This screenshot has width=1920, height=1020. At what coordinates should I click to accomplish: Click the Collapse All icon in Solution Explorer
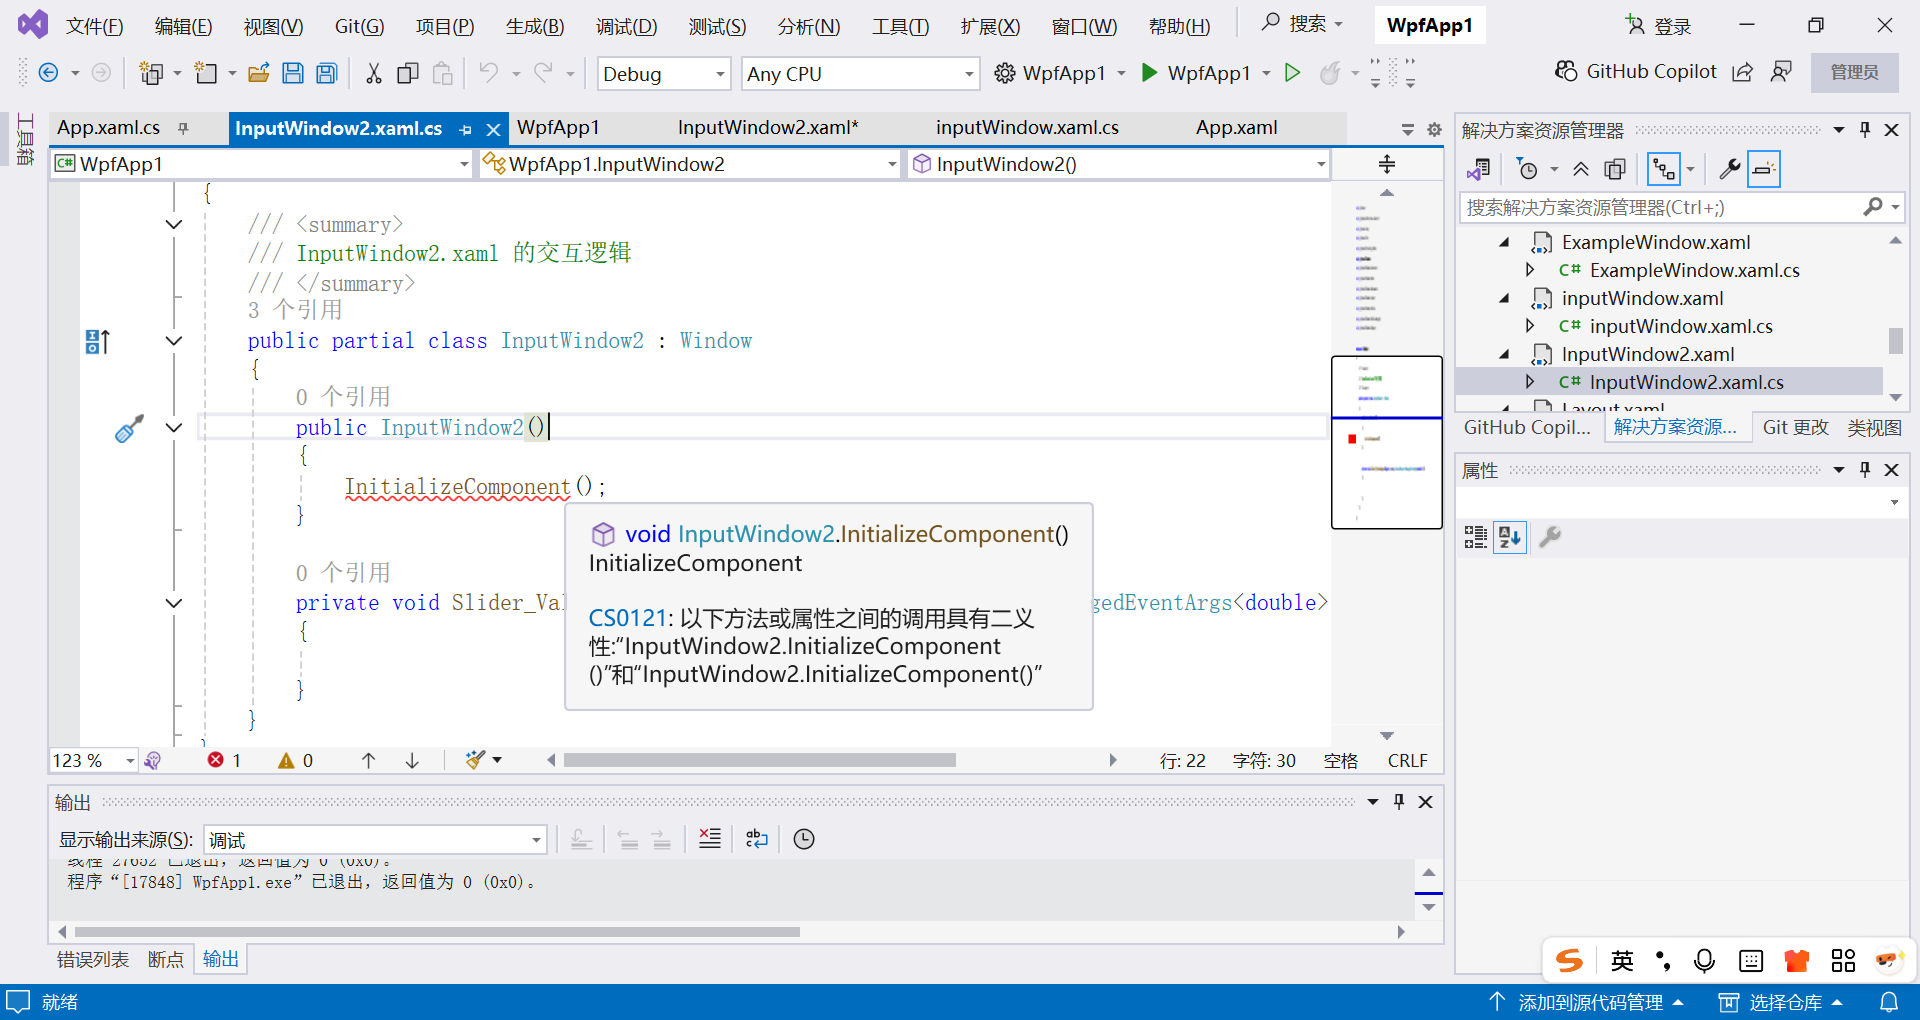[1581, 169]
